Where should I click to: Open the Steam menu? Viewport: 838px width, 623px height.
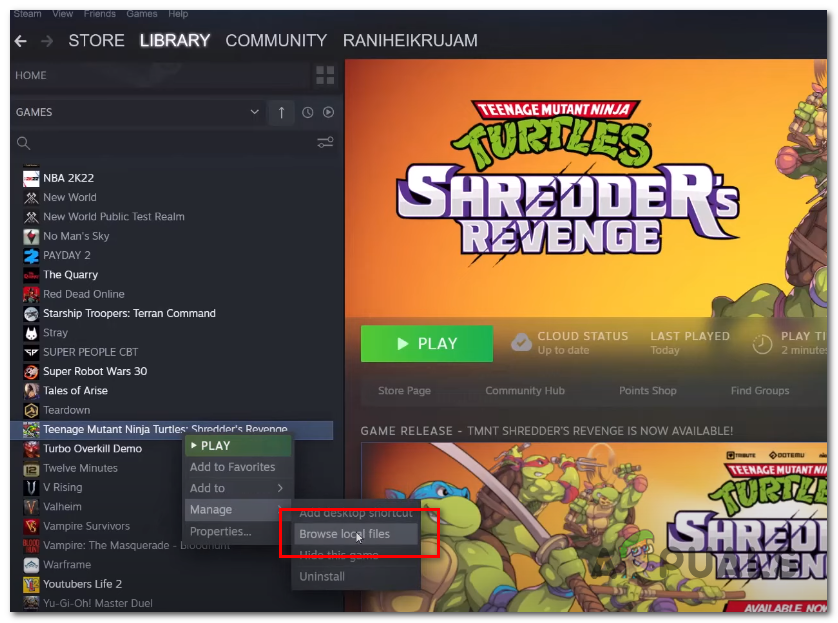[27, 14]
